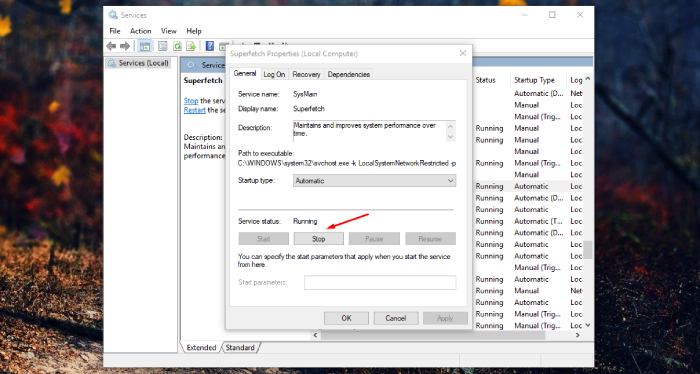Click the path to executable text
This screenshot has width=700, height=374.
[x=347, y=163]
